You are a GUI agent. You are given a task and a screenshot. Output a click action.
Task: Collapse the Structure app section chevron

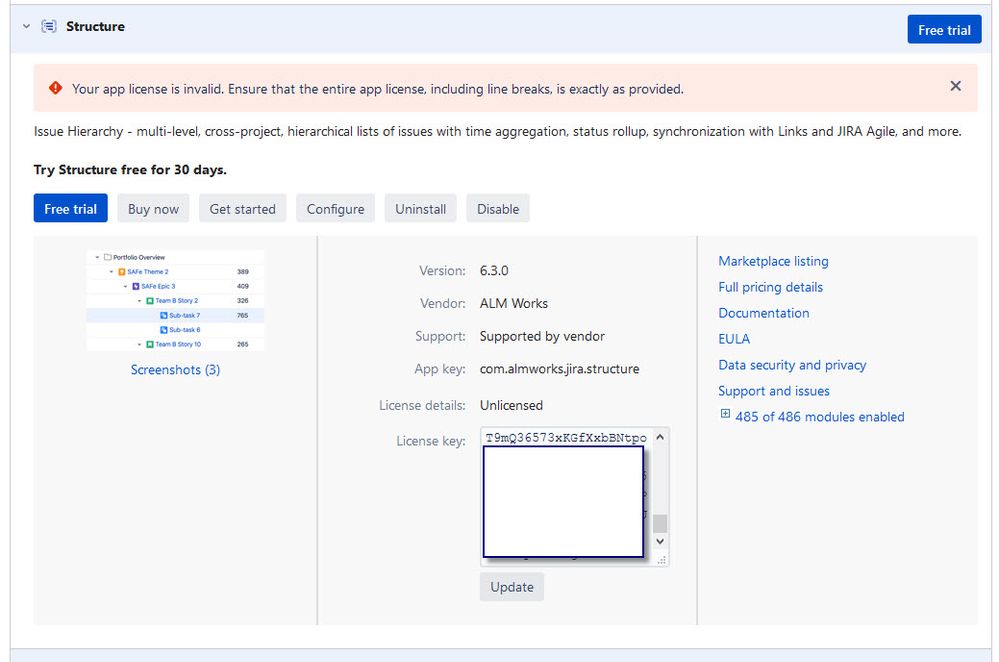[26, 26]
